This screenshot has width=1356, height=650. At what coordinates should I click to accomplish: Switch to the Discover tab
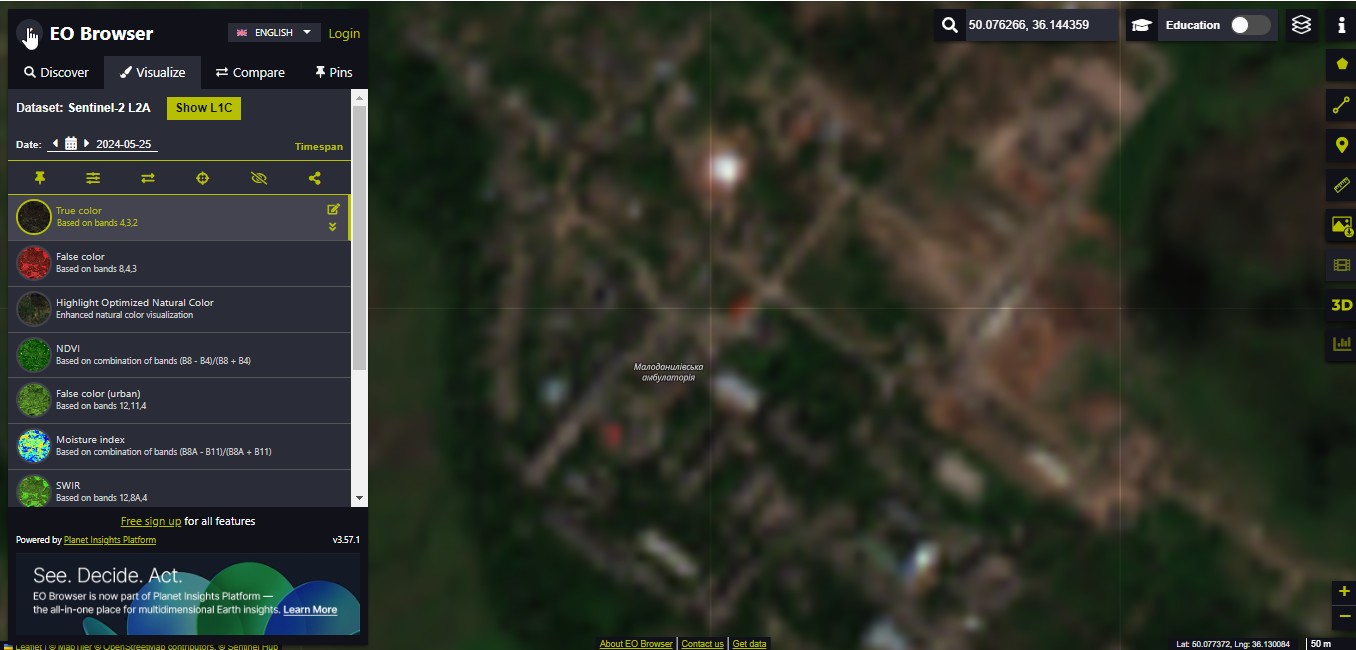(56, 72)
